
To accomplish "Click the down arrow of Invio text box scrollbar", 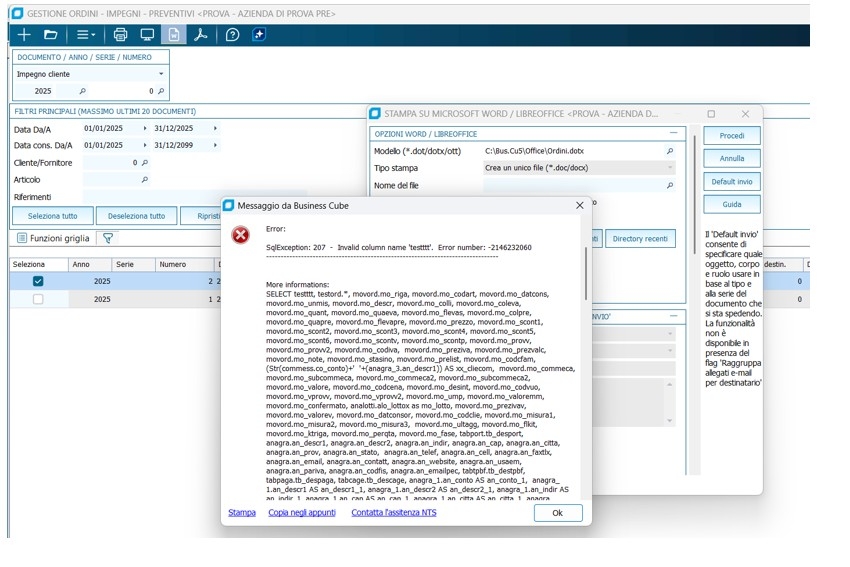I will tap(670, 421).
